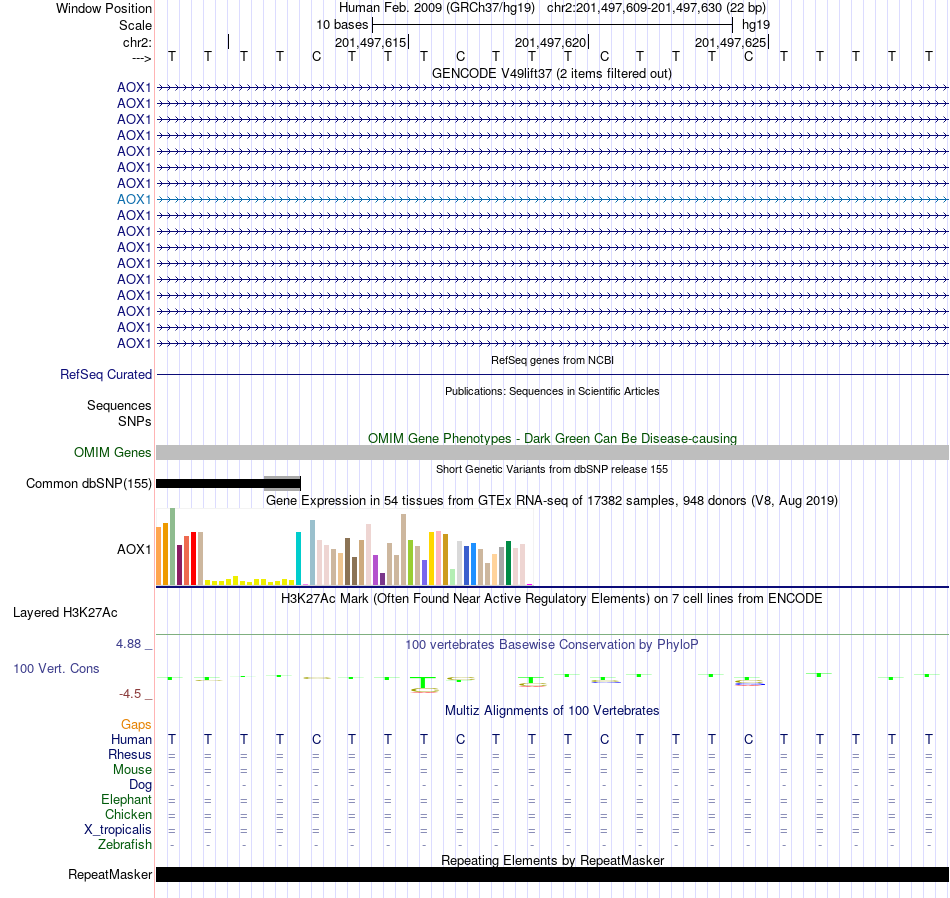Click the OMIM Genes label
The height and width of the screenshot is (898, 950).
pos(112,453)
